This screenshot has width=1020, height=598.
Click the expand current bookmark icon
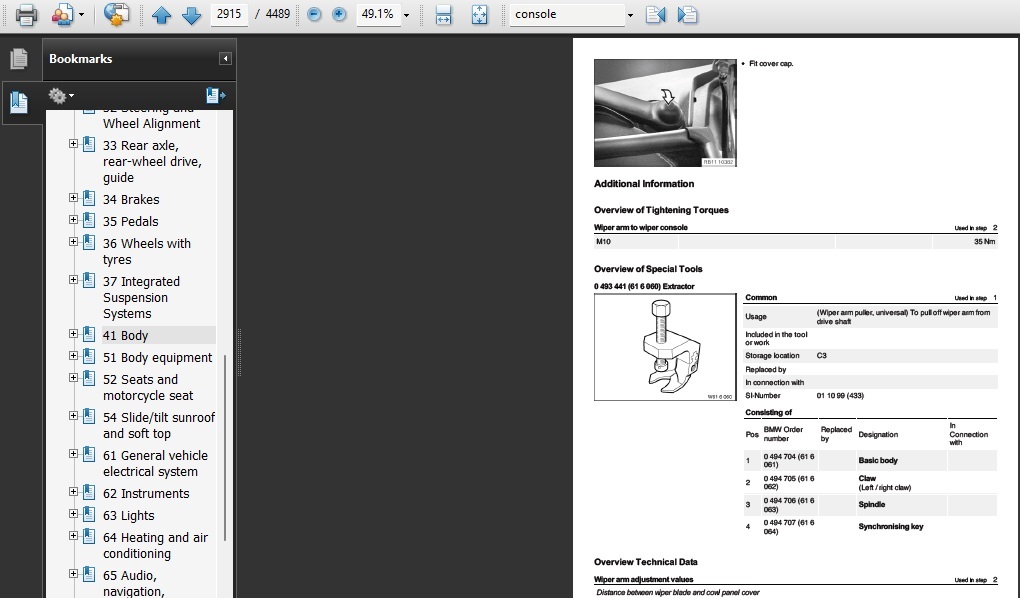[215, 96]
